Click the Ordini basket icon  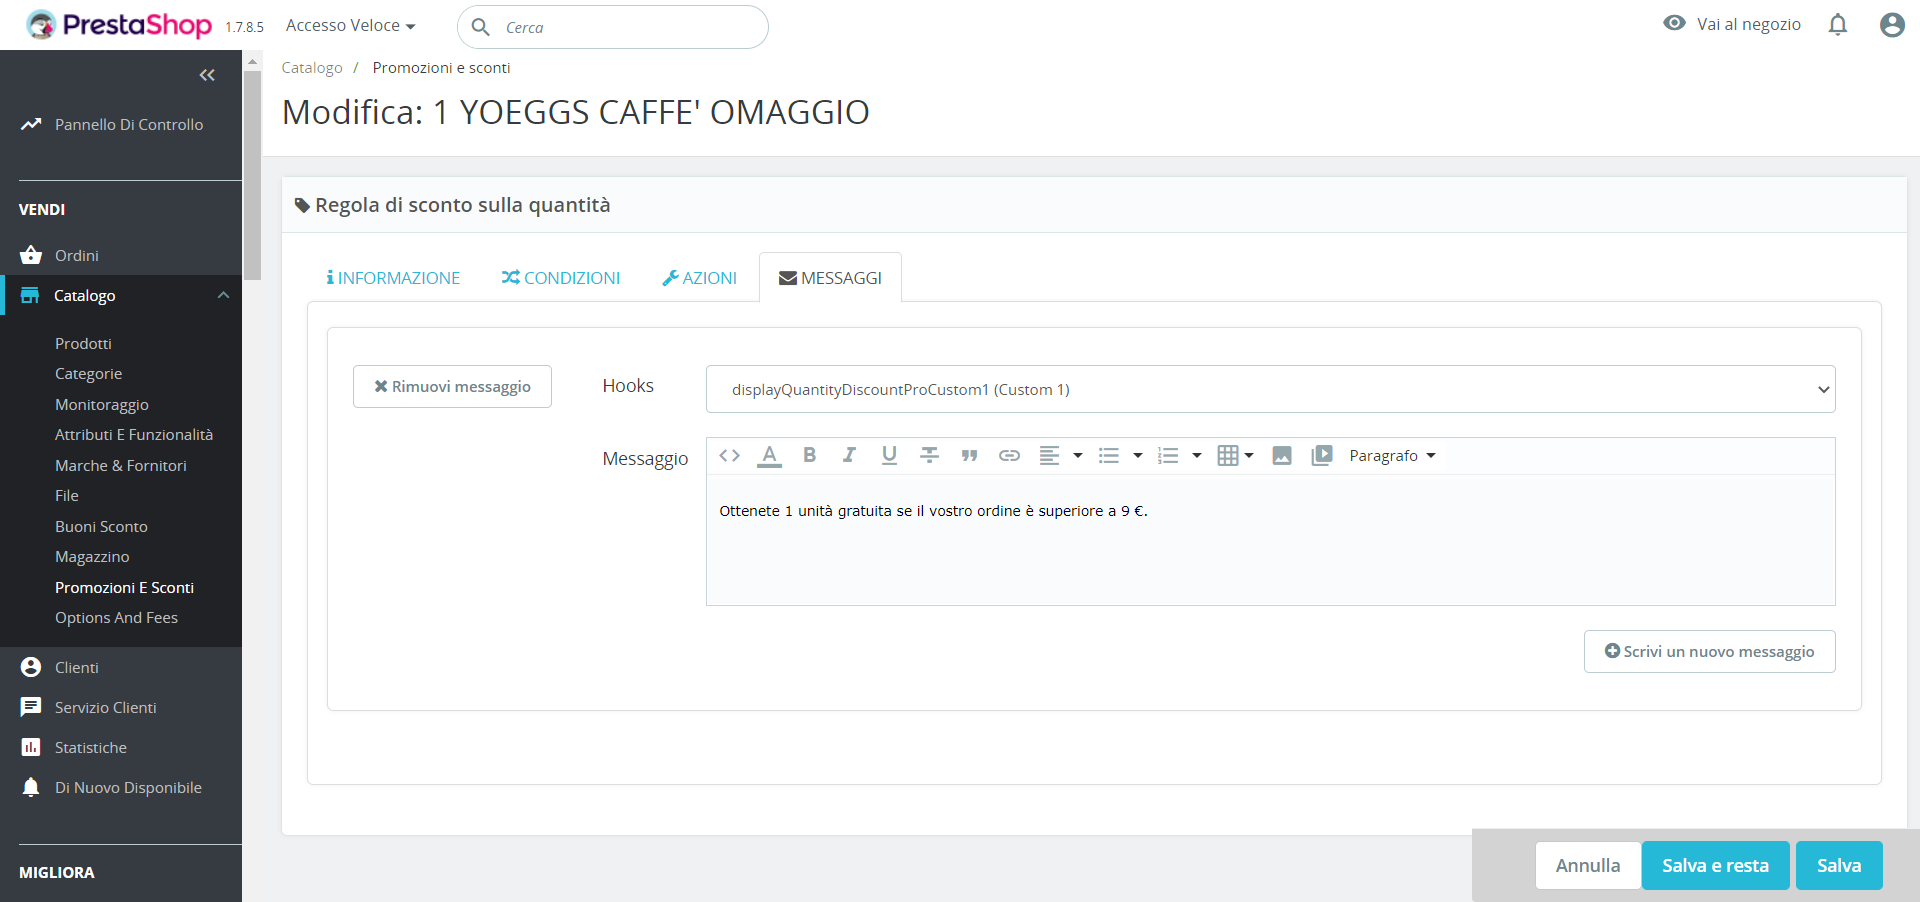pos(31,255)
